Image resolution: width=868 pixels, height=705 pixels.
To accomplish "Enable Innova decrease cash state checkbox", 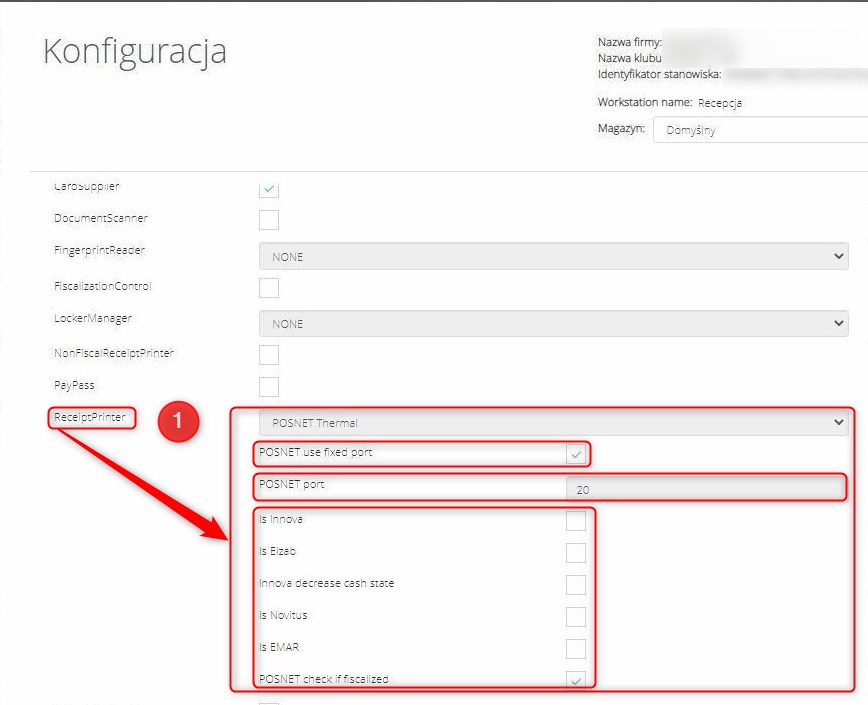I will (x=575, y=585).
